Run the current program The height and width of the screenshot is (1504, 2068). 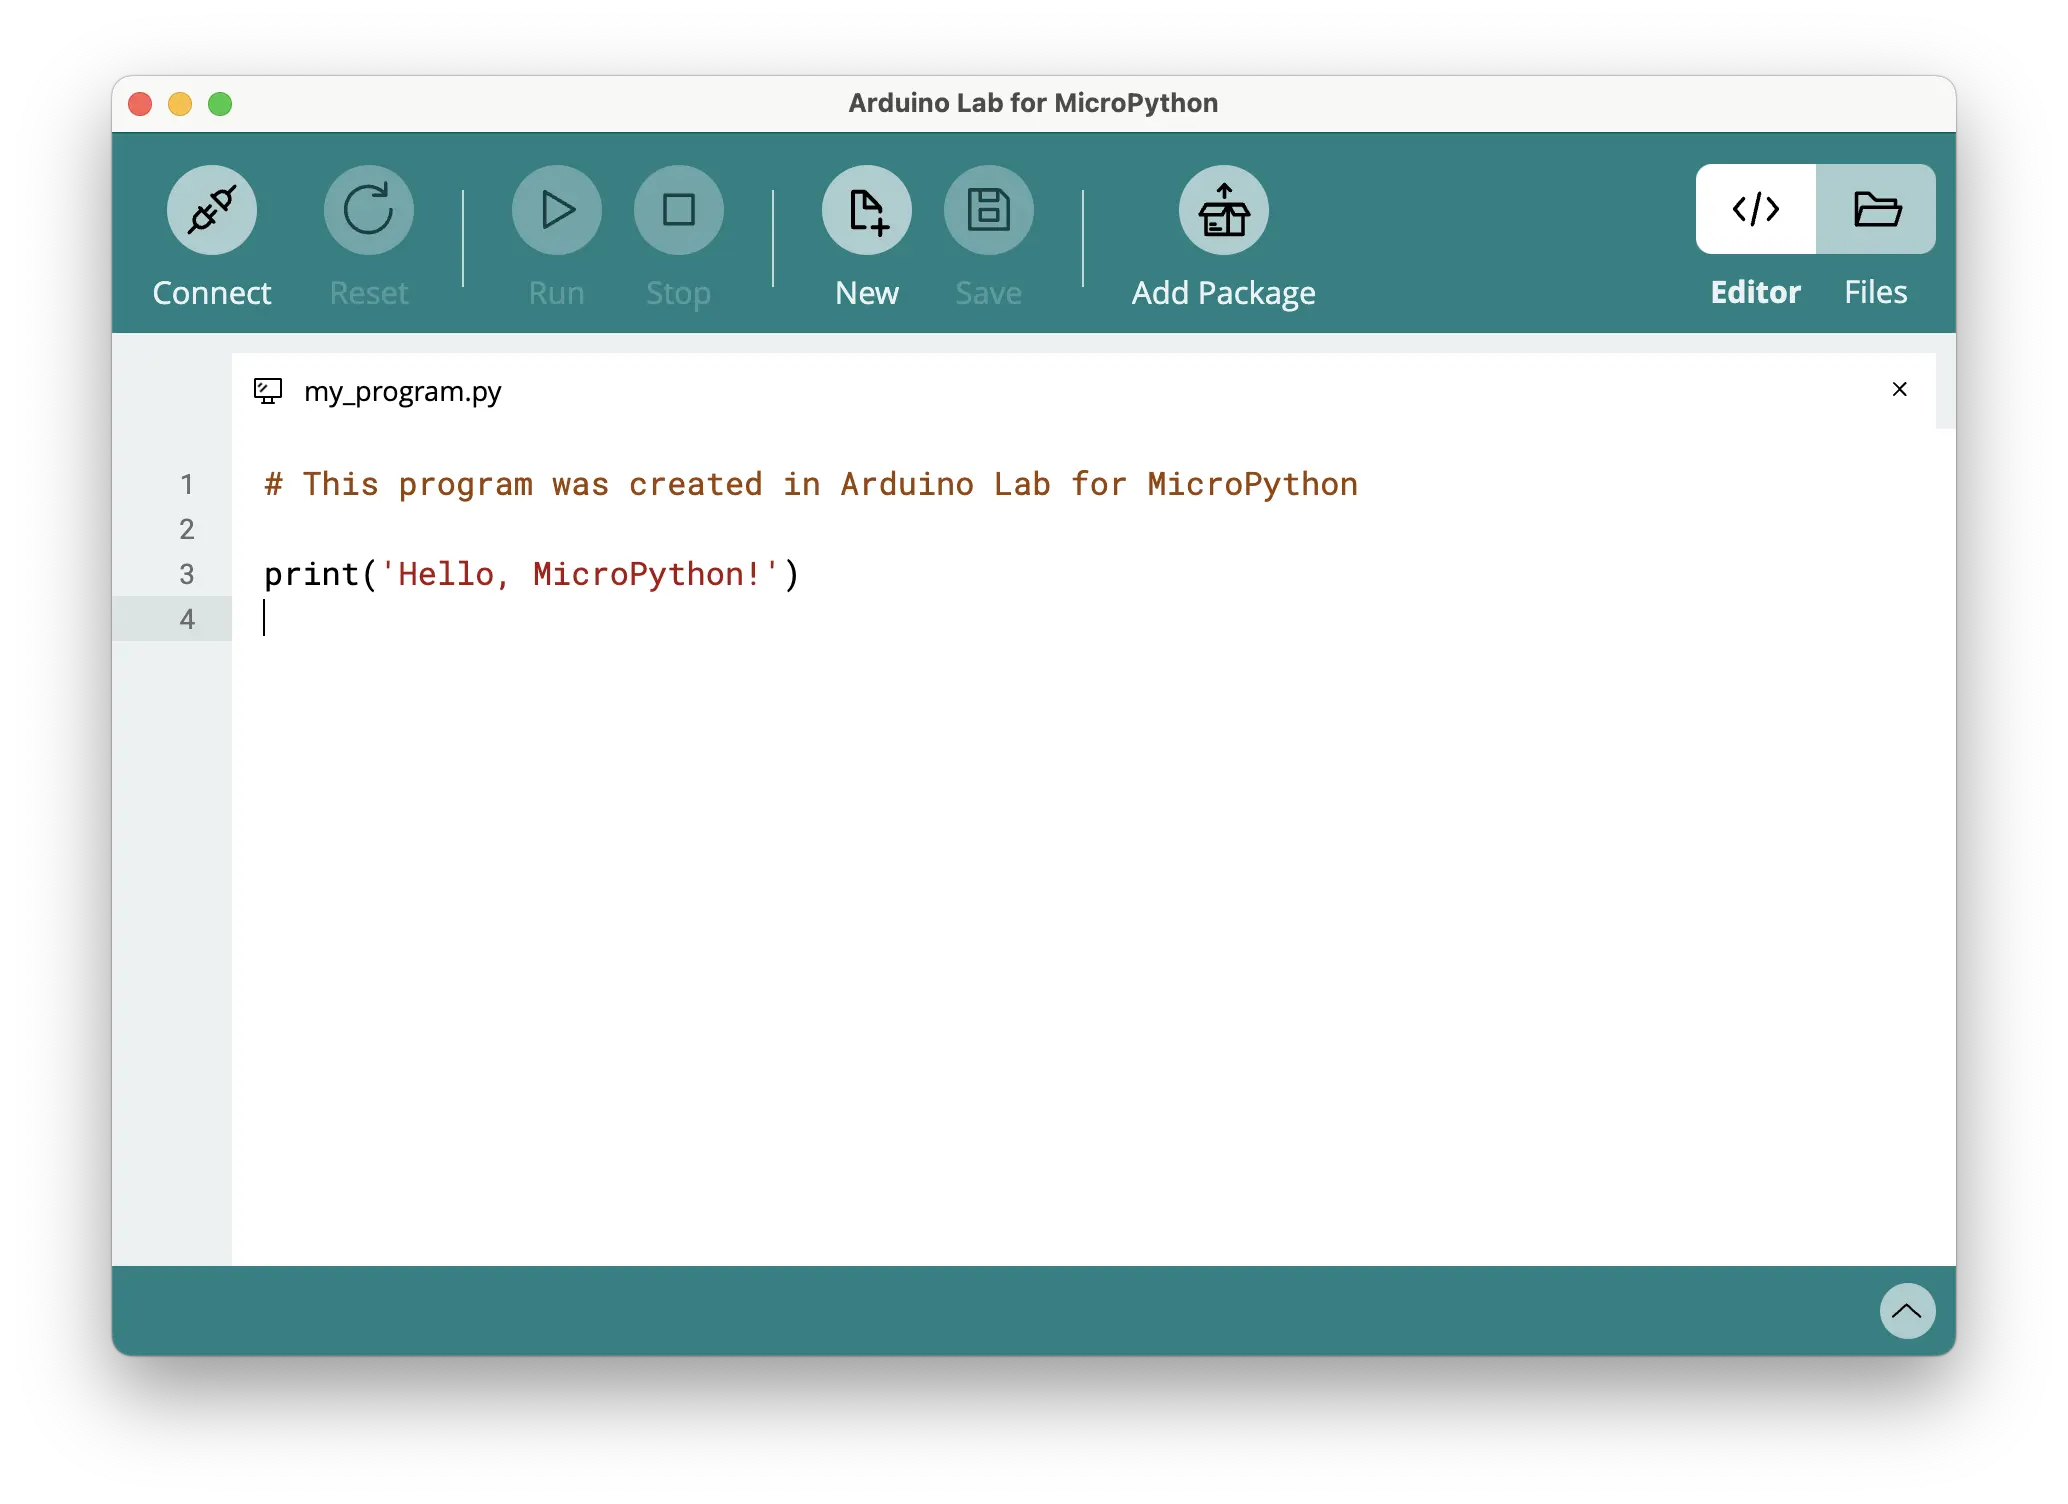[556, 209]
